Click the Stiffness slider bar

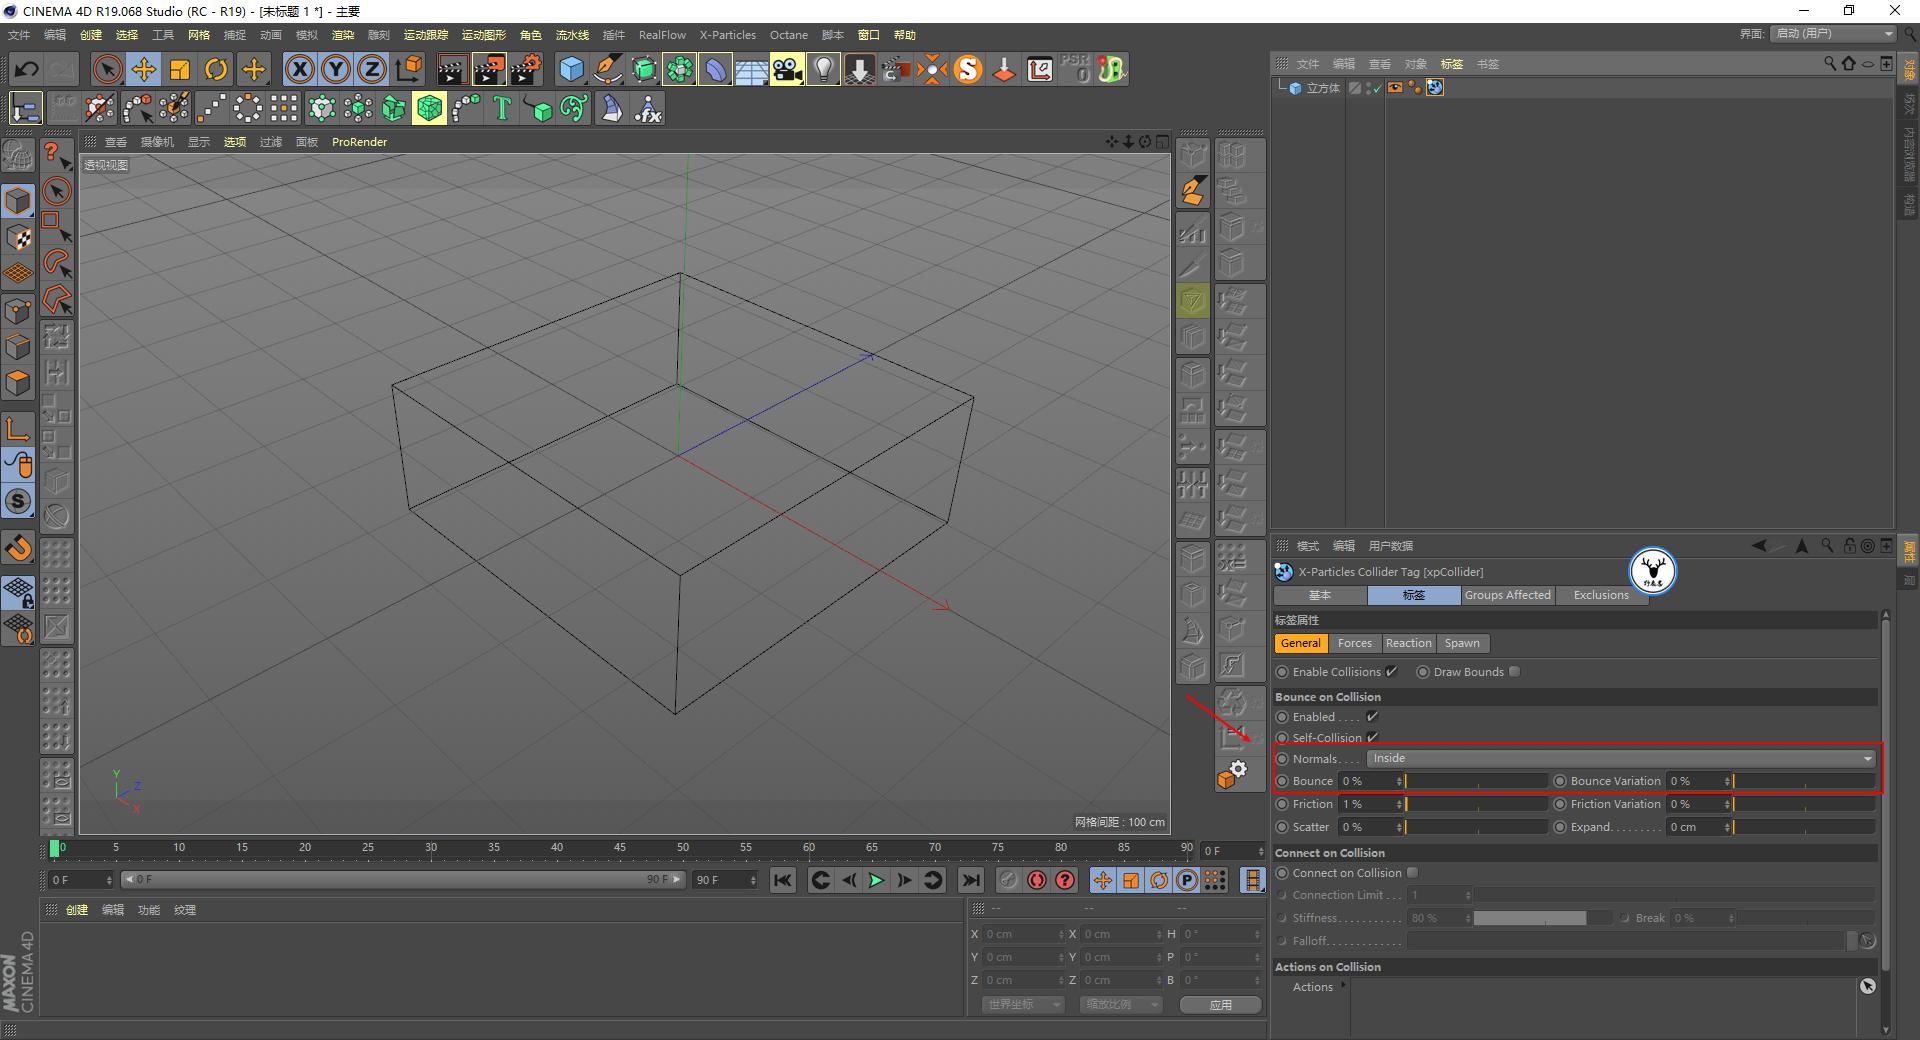[1530, 917]
